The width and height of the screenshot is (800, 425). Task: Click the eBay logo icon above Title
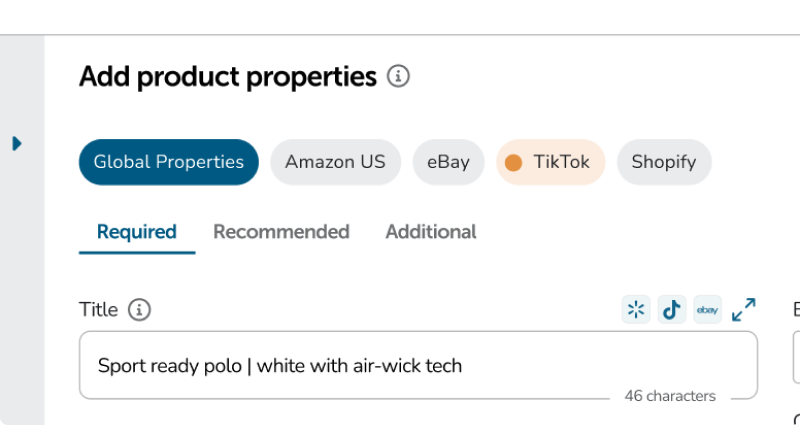coord(707,309)
